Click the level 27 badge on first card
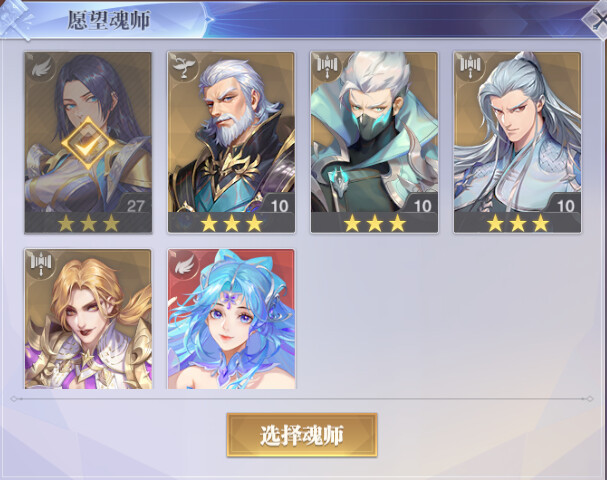The height and width of the screenshot is (480, 607). [x=135, y=205]
